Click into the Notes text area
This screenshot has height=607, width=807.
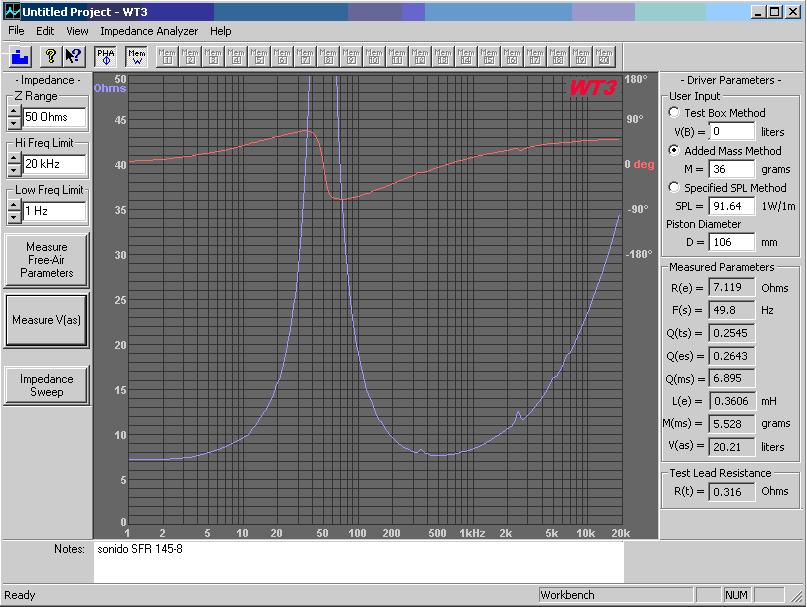pos(358,562)
